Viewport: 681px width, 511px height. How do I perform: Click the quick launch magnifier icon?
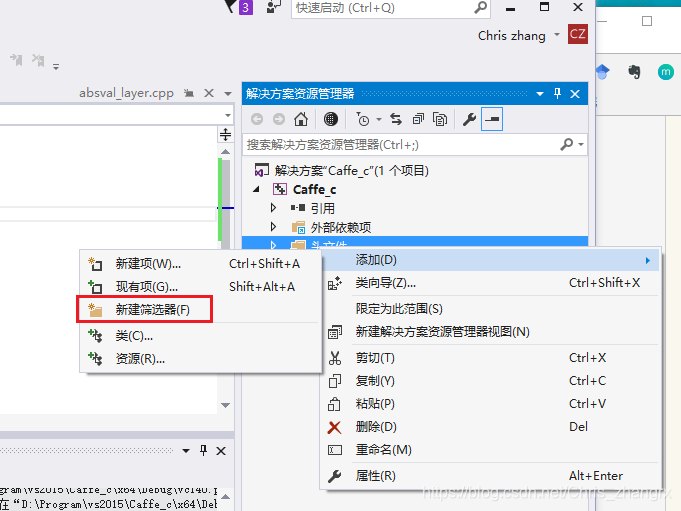click(480, 7)
